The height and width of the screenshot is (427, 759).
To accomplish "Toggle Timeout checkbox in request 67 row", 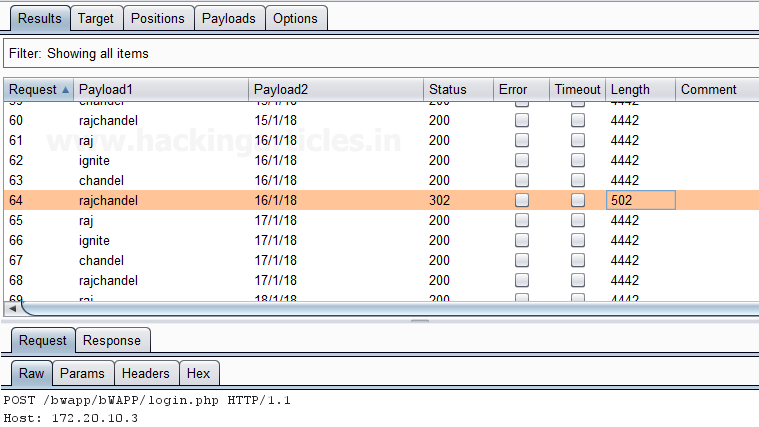I will click(578, 260).
